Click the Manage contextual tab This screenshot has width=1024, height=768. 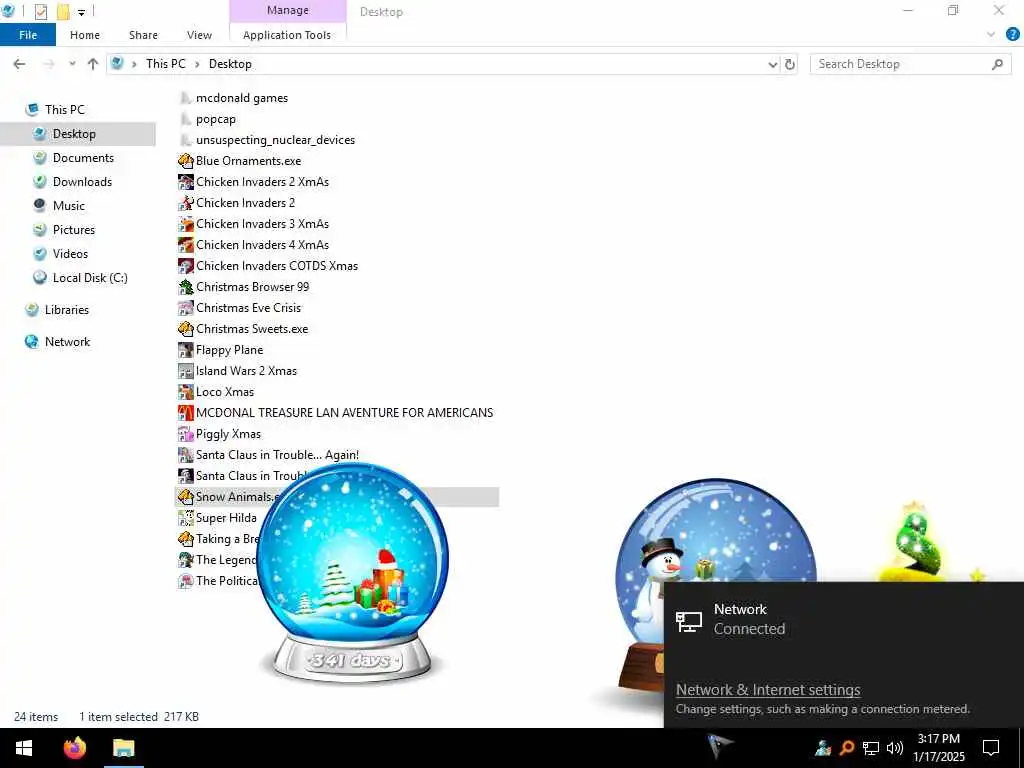[288, 10]
